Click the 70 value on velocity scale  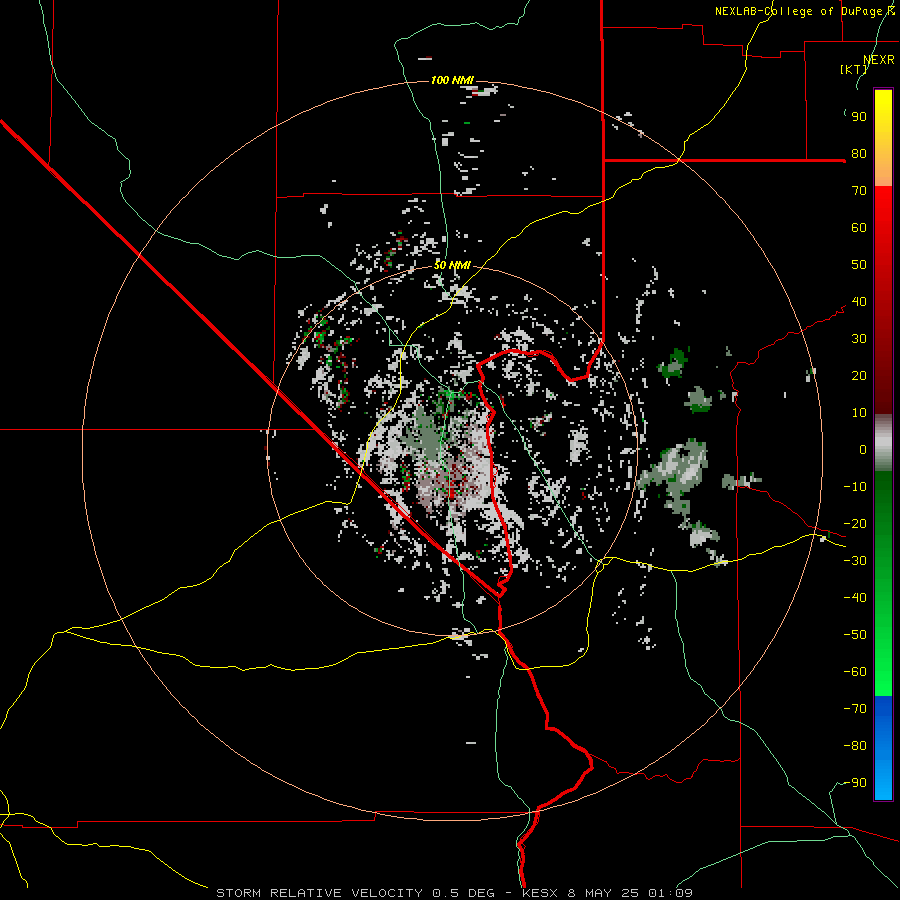859,191
